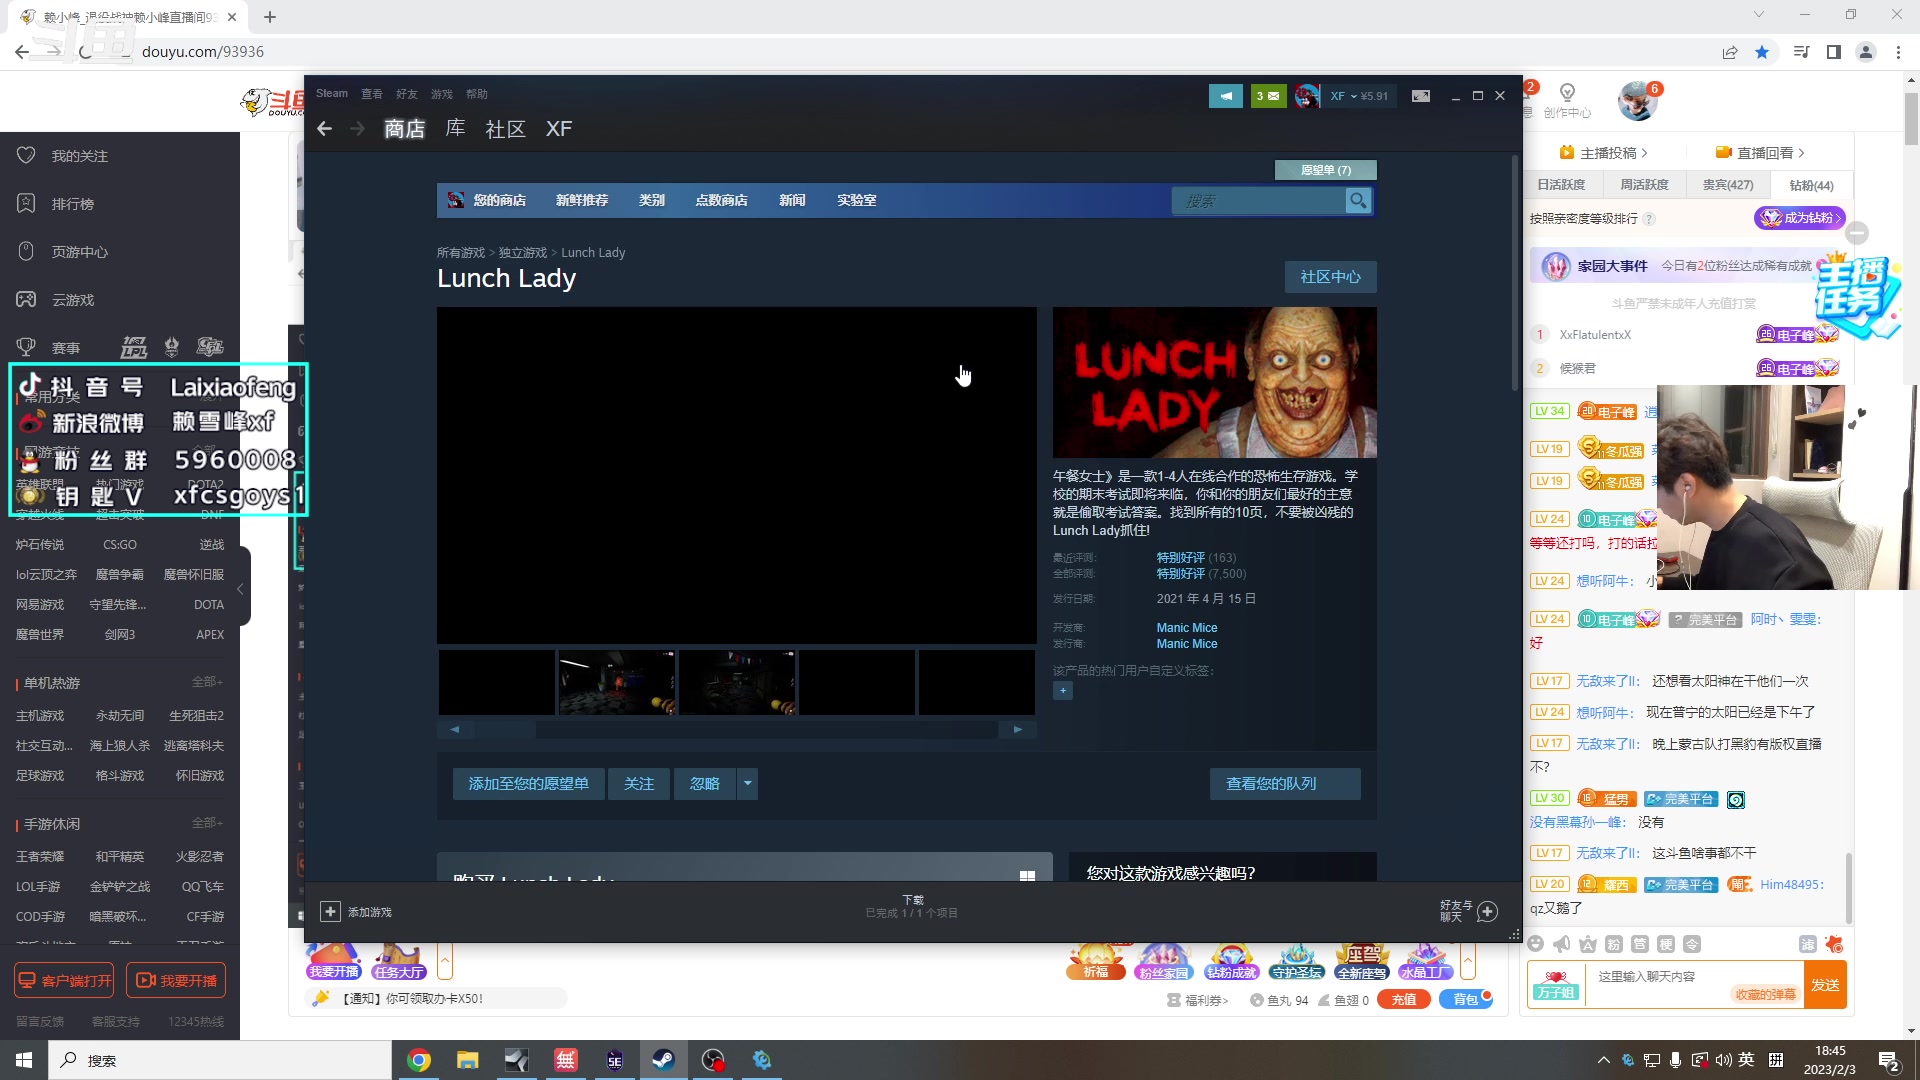Image resolution: width=1920 pixels, height=1080 pixels.
Task: Open Steam friends and chat
Action: tap(1469, 911)
